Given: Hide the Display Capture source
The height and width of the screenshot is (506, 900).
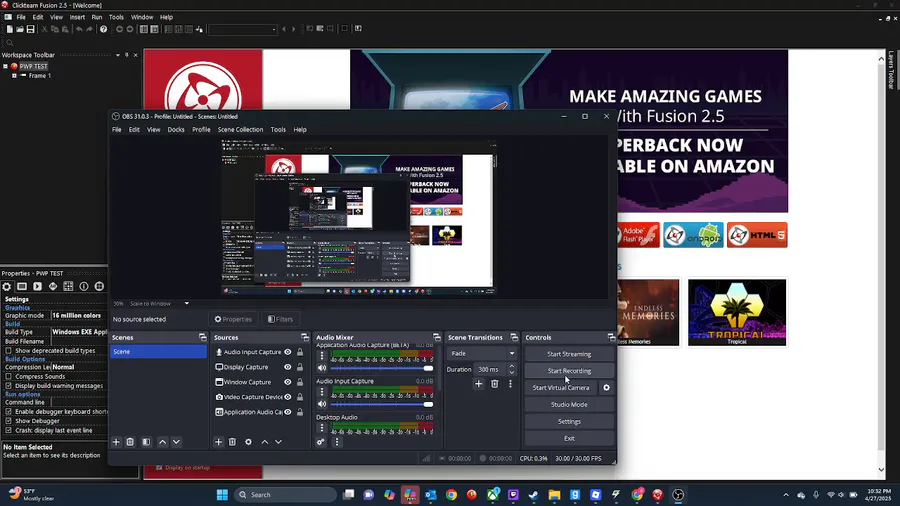Looking at the screenshot, I should (x=288, y=367).
